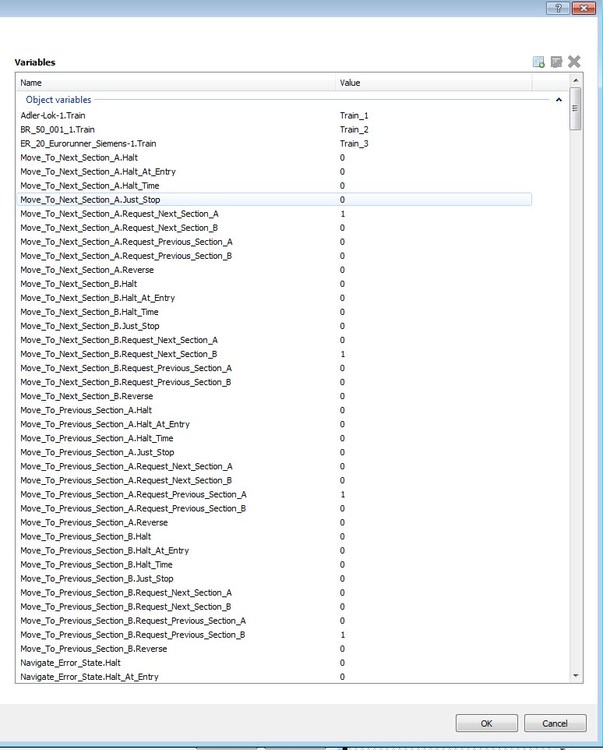This screenshot has width=603, height=750.
Task: Select Move_To_Next_Section_B.Reverse row
Action: point(274,396)
